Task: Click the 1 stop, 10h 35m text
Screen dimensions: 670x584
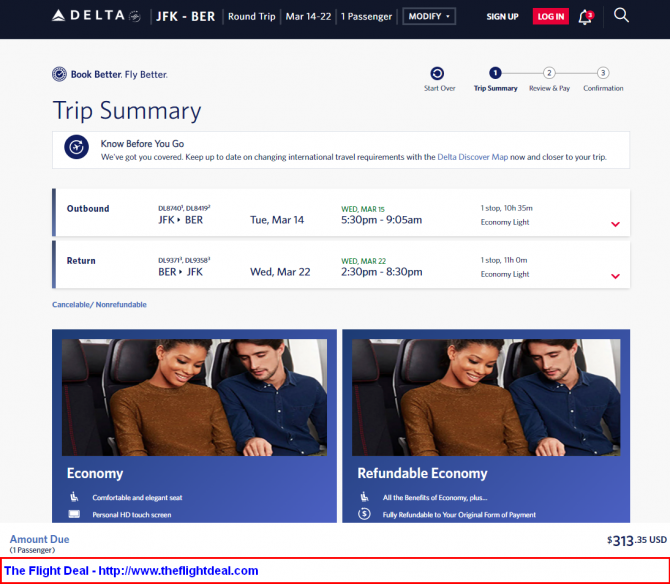Action: pos(506,208)
